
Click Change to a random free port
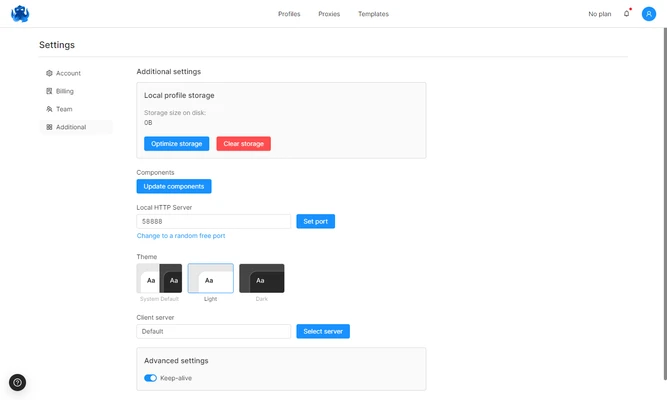181,236
